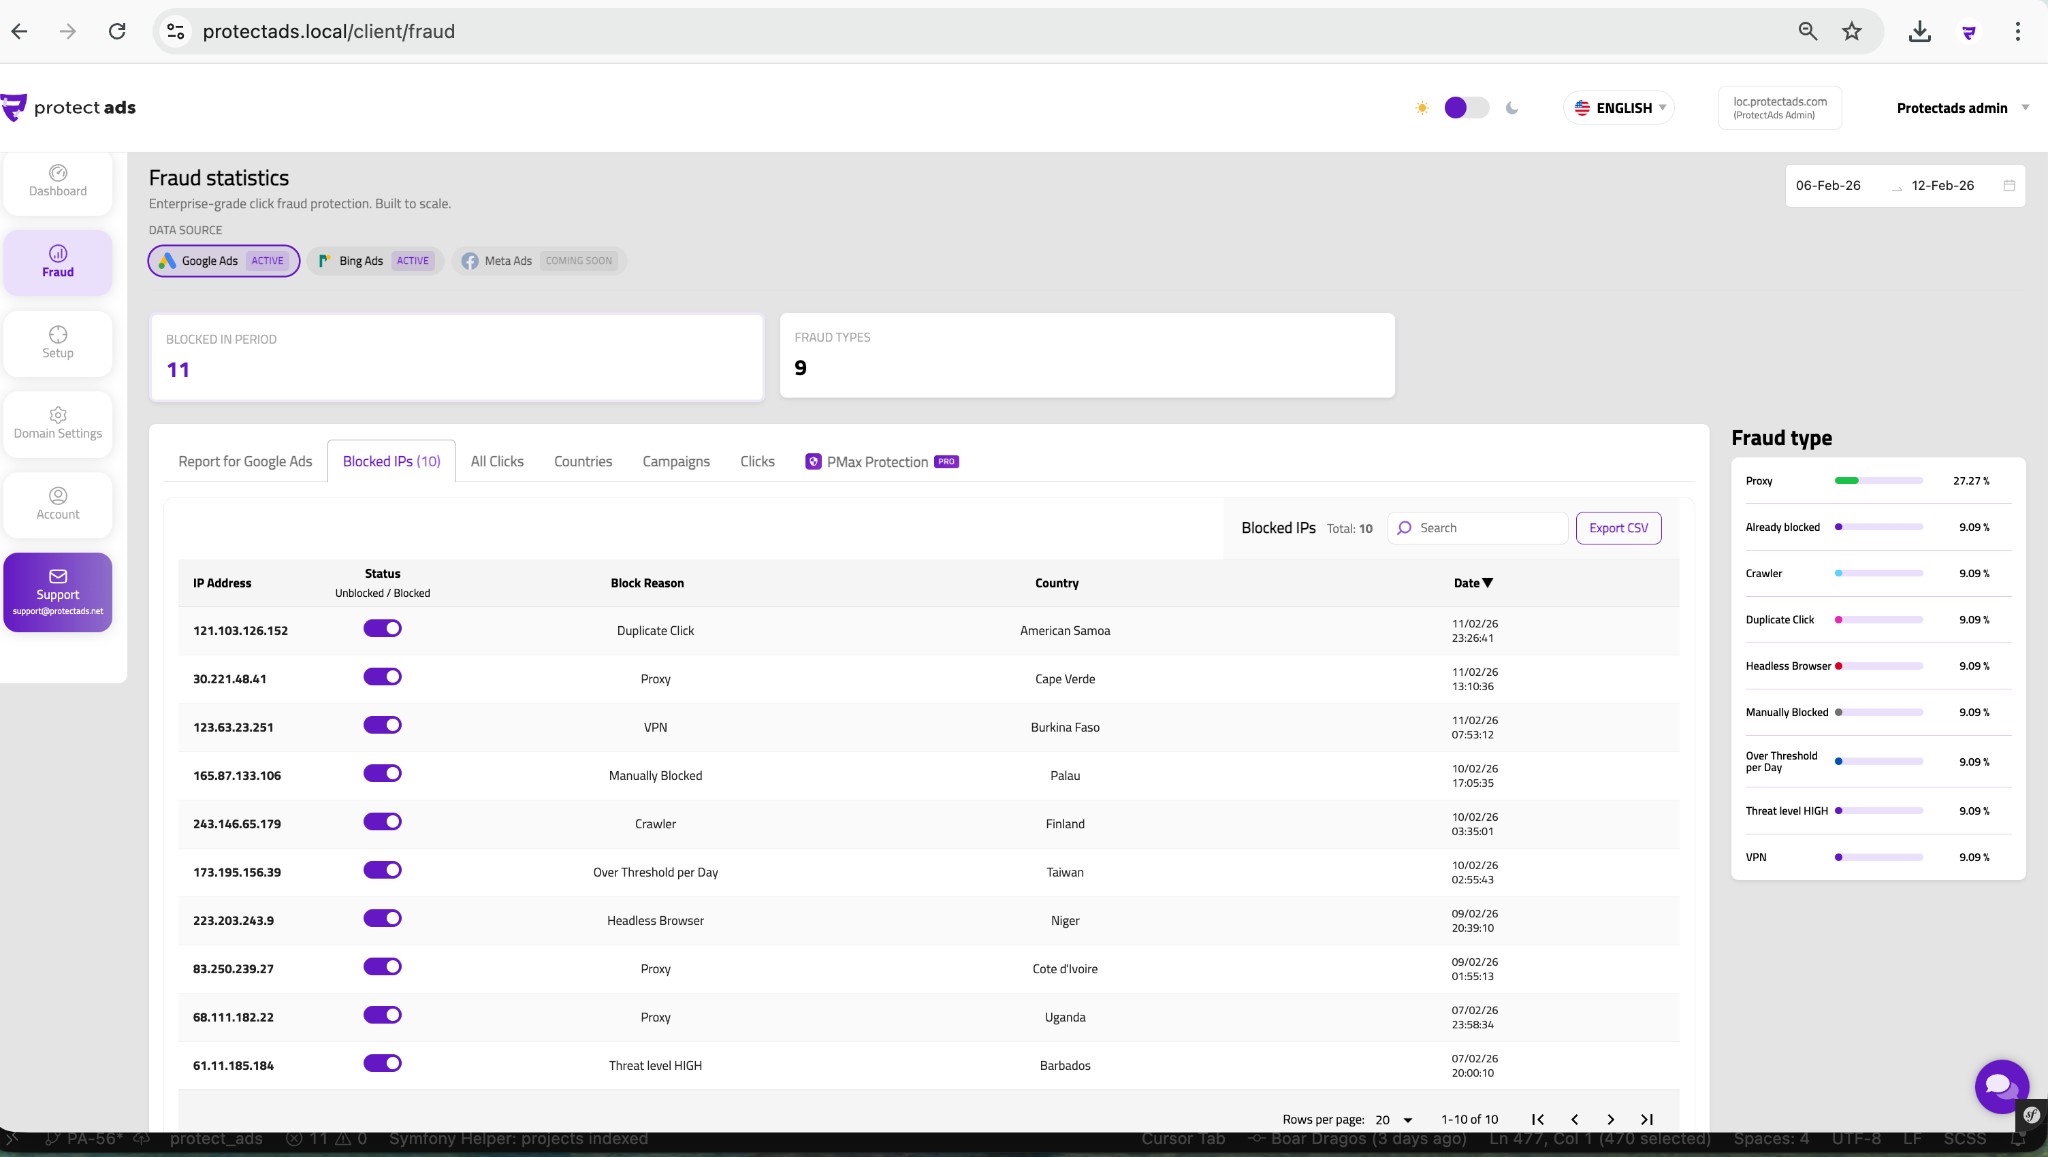
Task: Click the Export CSV button
Action: point(1617,527)
